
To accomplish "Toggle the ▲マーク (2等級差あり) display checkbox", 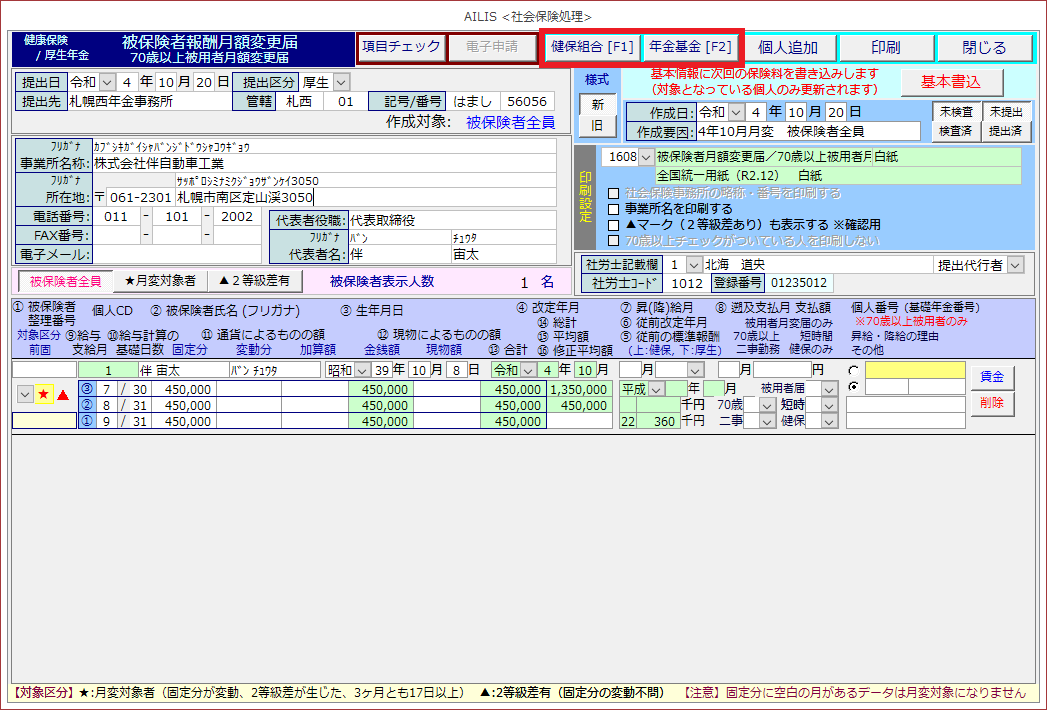I will [x=614, y=225].
